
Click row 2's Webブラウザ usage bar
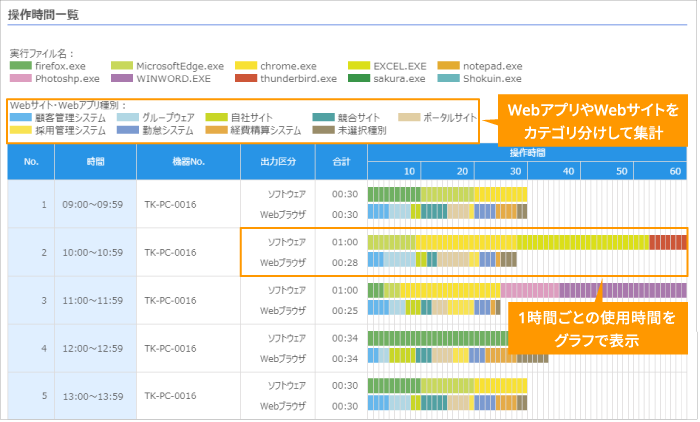tap(442, 259)
